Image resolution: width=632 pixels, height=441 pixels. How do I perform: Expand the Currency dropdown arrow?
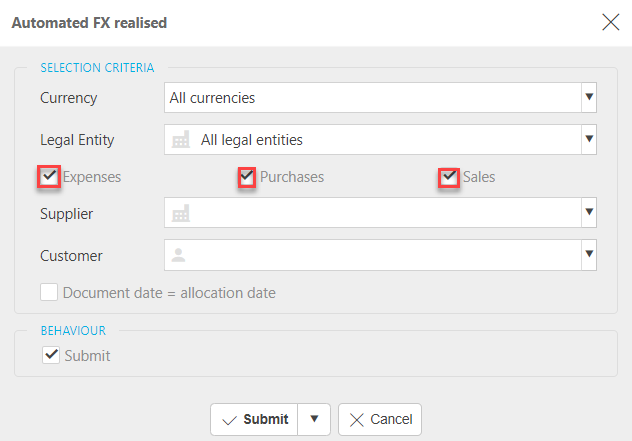[589, 98]
